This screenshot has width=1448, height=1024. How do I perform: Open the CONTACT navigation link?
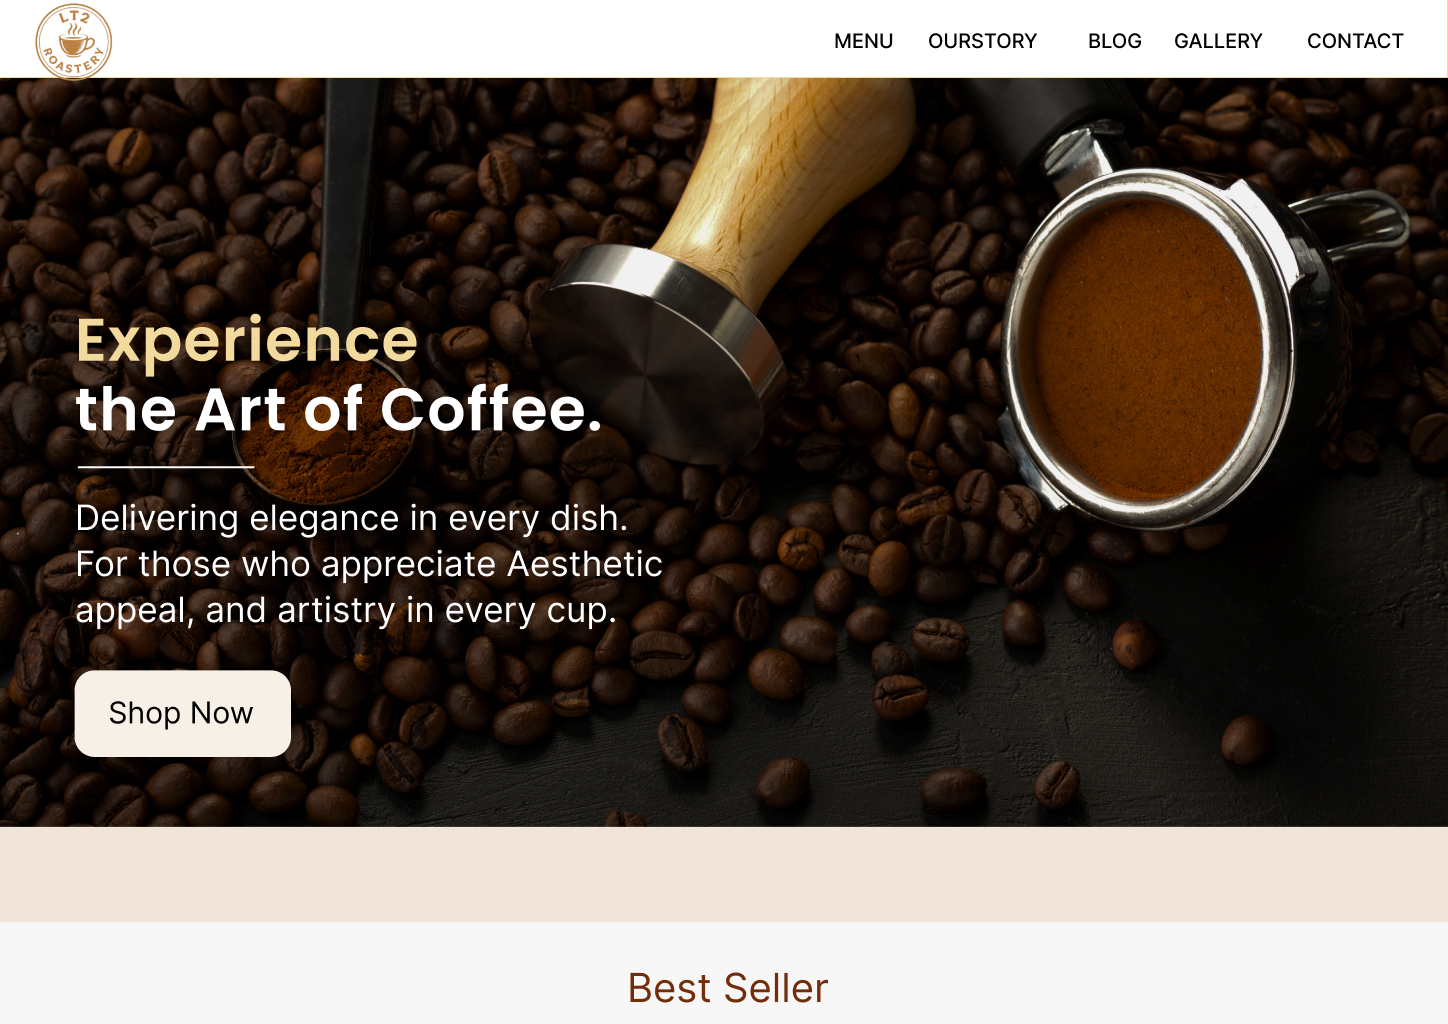[x=1355, y=41]
